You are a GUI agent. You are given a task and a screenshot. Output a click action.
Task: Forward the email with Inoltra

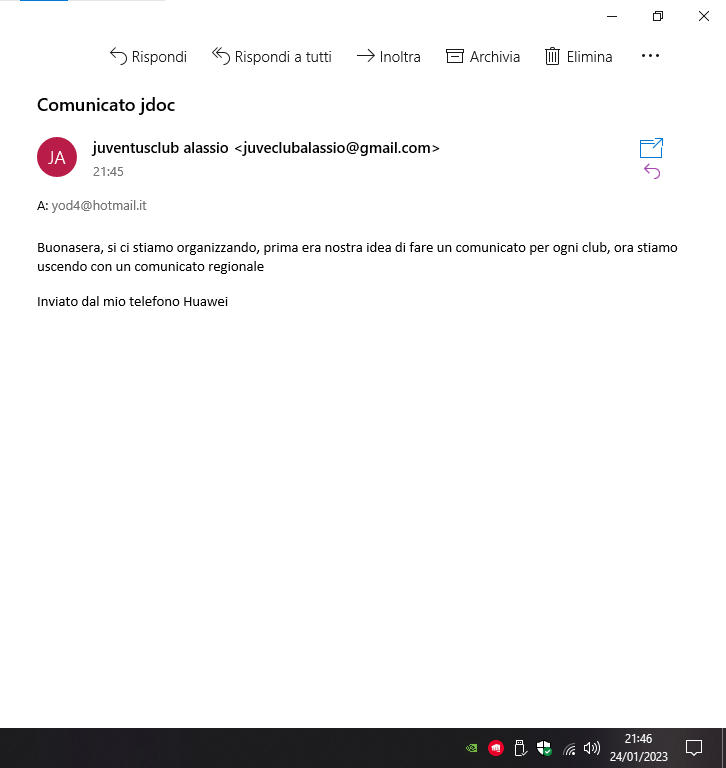click(x=388, y=57)
